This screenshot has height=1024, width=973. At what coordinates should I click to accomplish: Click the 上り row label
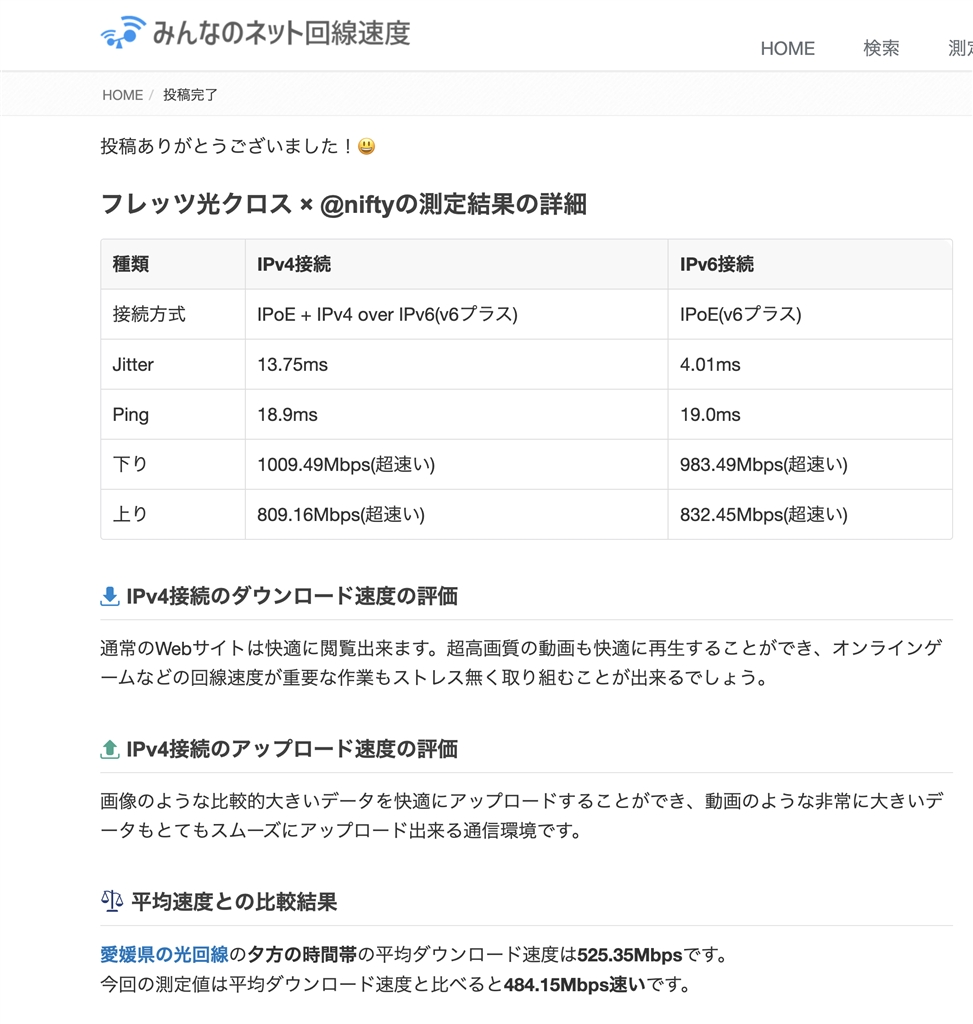(130, 515)
